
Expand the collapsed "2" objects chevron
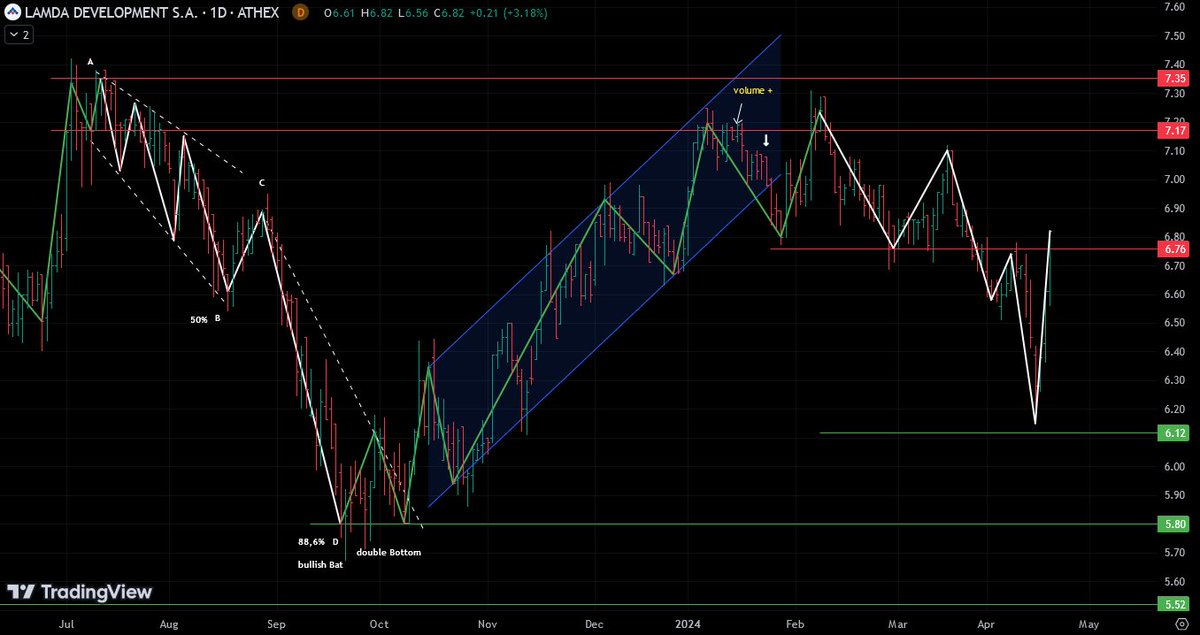click(x=18, y=34)
